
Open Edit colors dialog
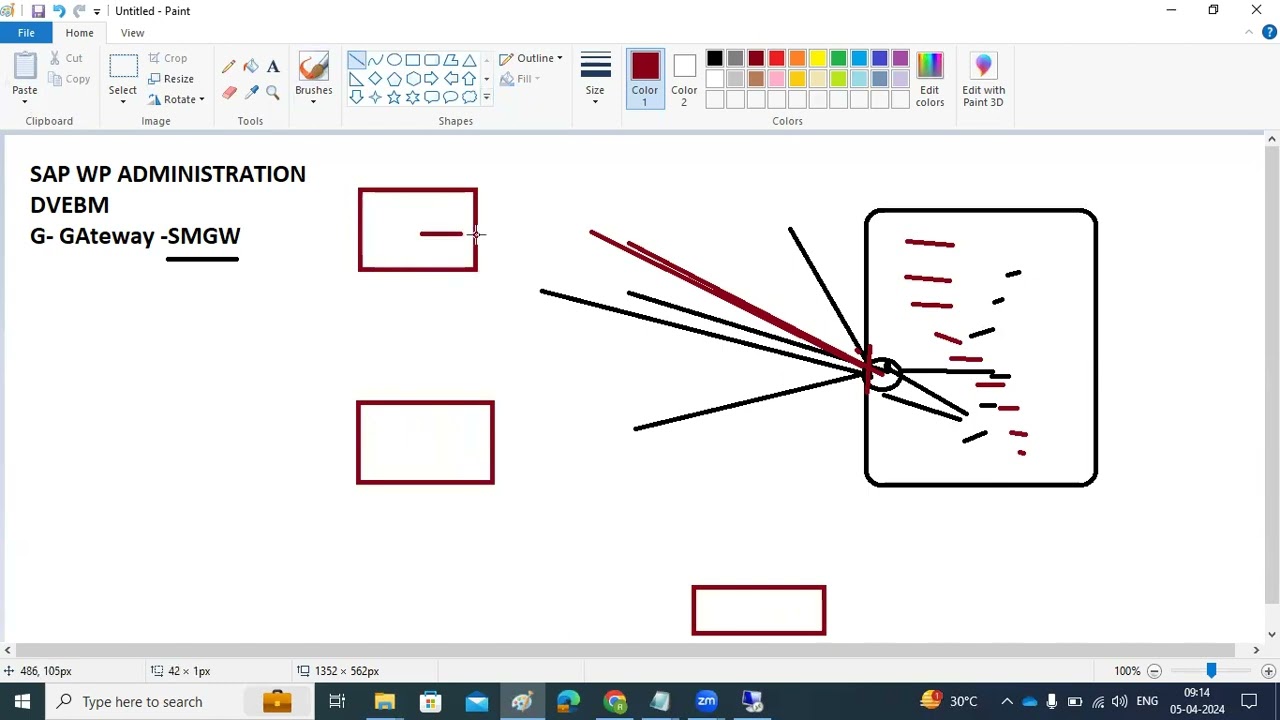click(x=929, y=79)
